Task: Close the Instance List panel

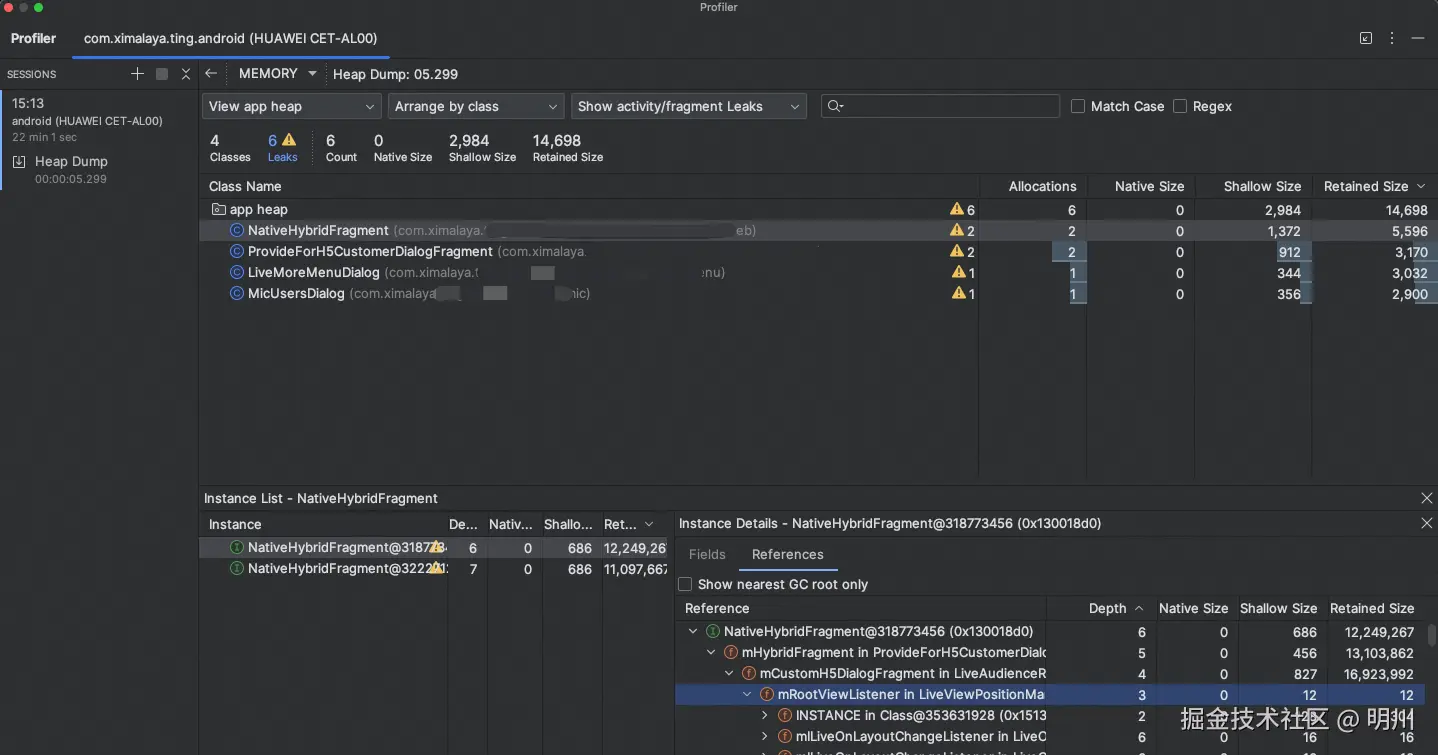Action: 1426,498
